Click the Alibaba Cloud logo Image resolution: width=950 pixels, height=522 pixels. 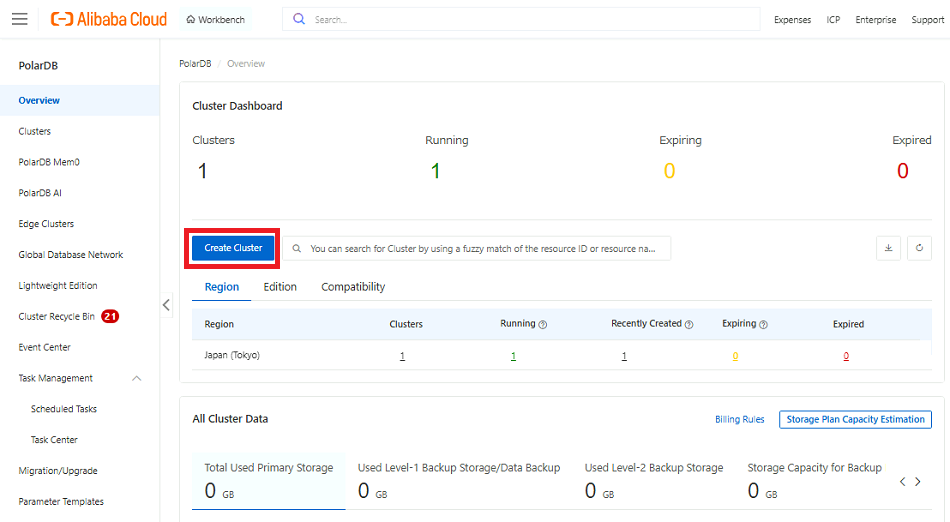(x=108, y=19)
